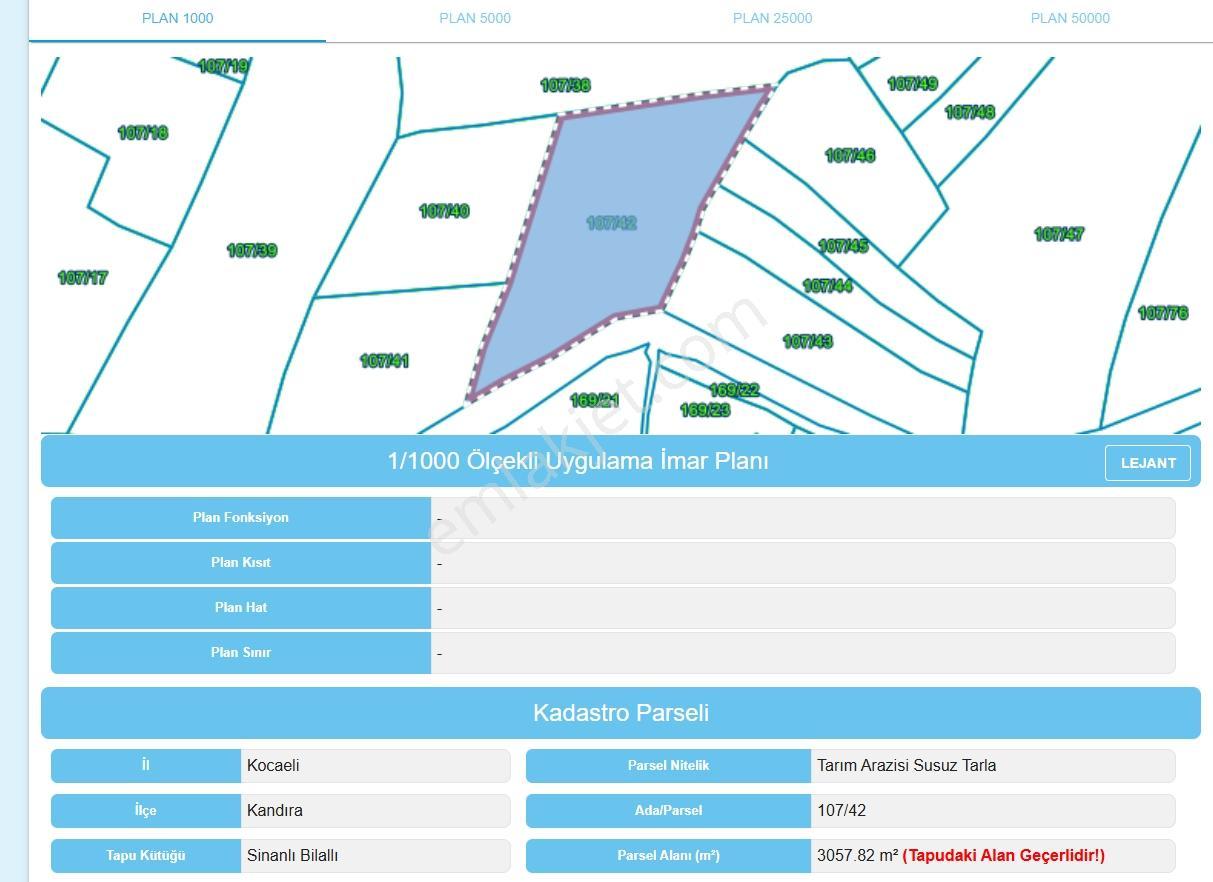The width and height of the screenshot is (1213, 882).
Task: Click the 3057.82 m² area value
Action: pos(857,856)
